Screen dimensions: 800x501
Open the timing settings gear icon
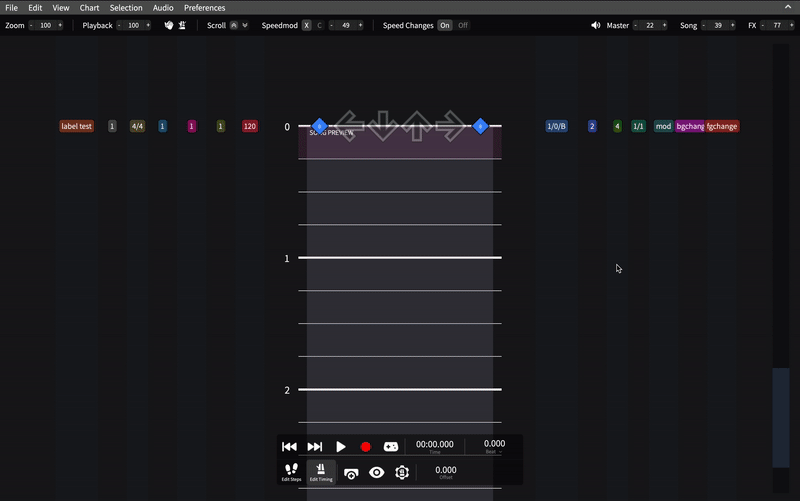[402, 472]
